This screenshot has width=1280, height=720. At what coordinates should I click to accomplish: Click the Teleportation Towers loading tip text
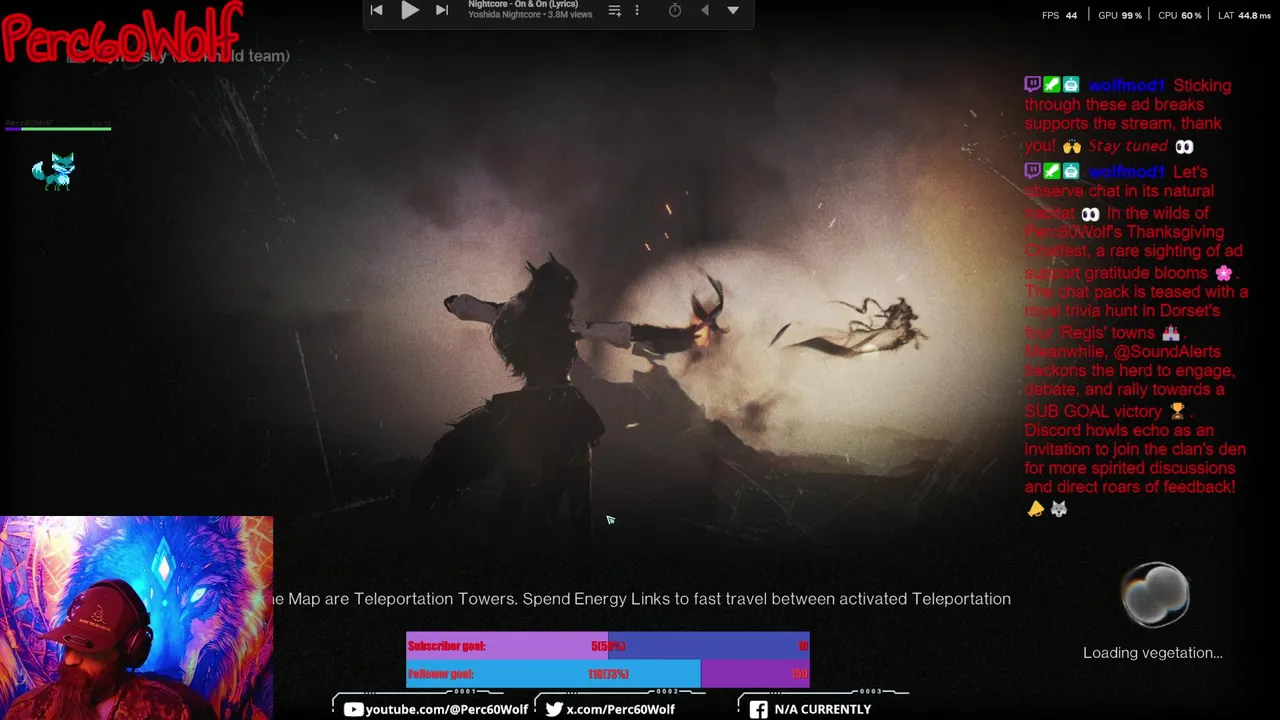tap(640, 599)
